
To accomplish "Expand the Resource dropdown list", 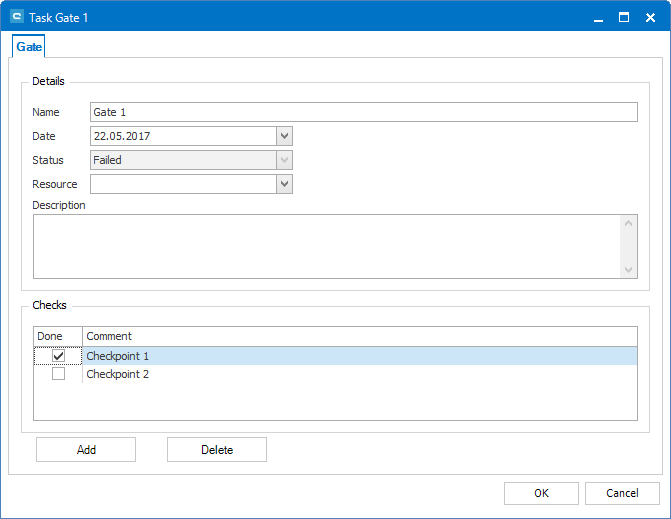I will click(x=284, y=184).
